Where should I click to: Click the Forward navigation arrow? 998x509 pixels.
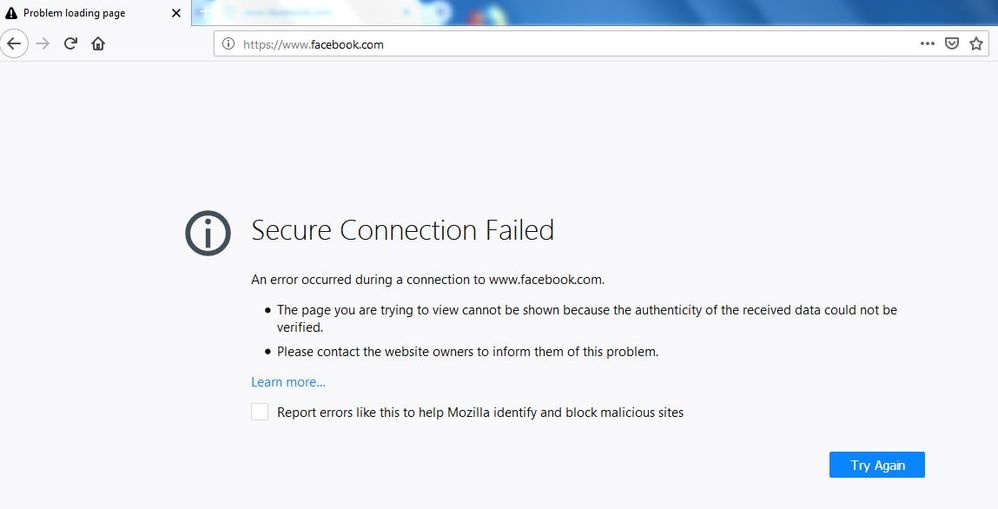(43, 44)
